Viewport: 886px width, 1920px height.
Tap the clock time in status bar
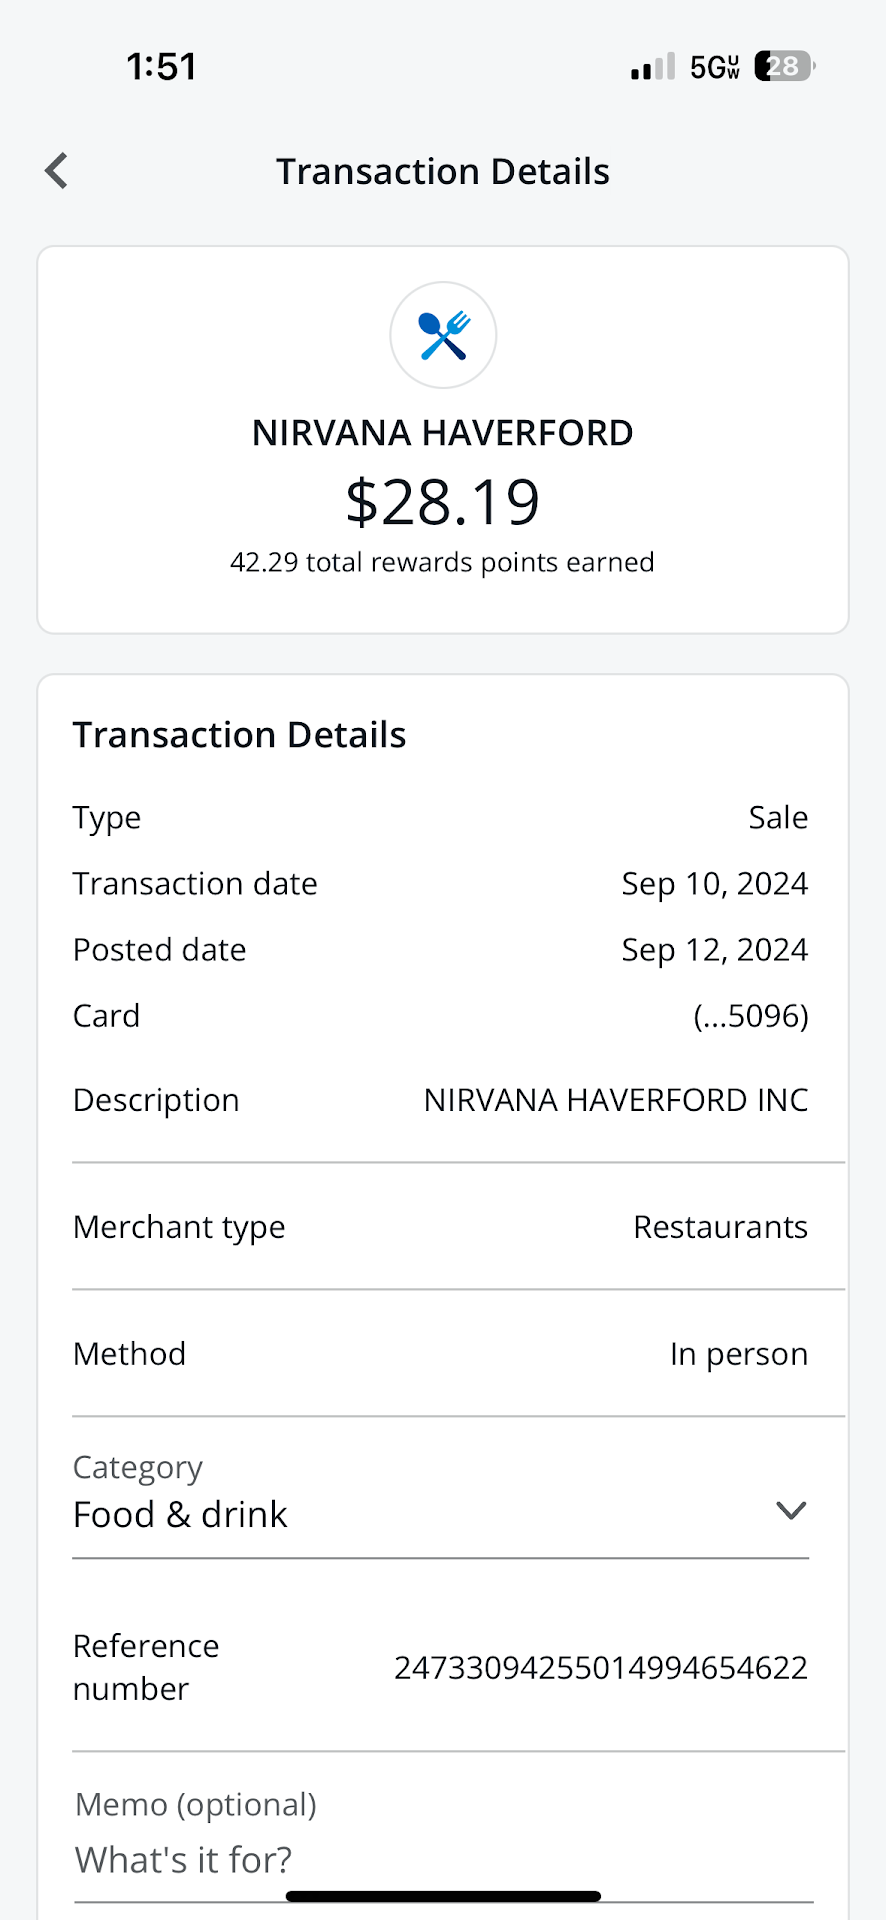[161, 67]
